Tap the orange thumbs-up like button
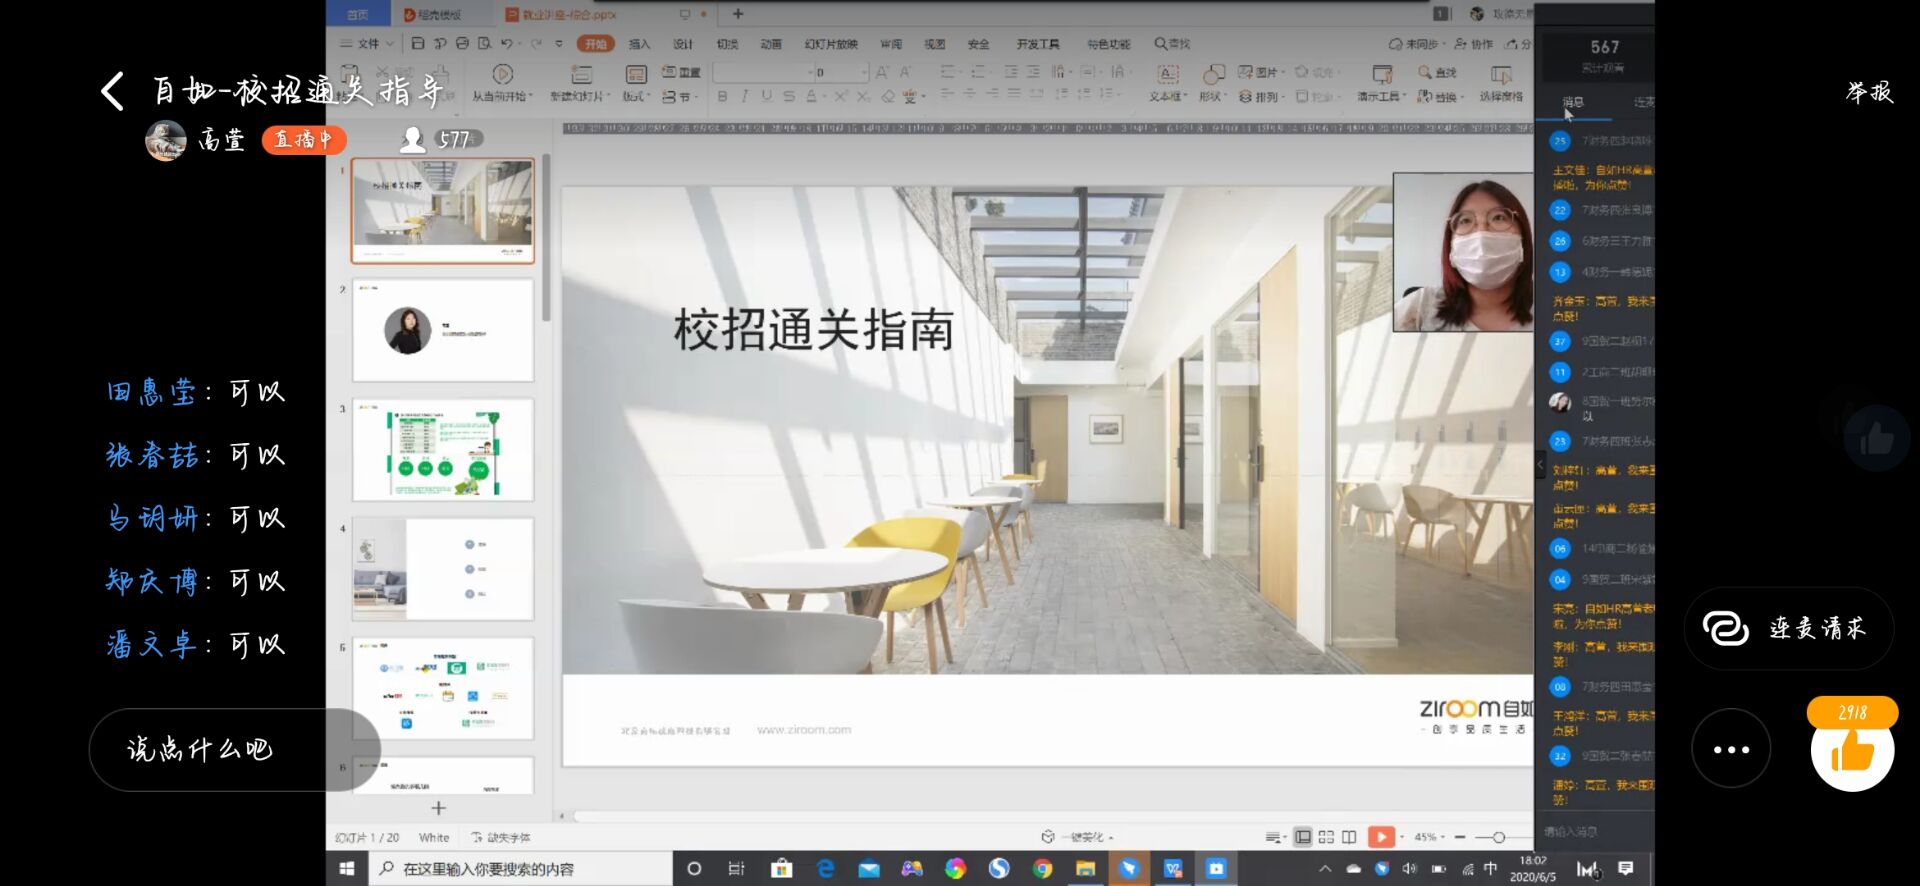Image resolution: width=1920 pixels, height=886 pixels. tap(1852, 750)
